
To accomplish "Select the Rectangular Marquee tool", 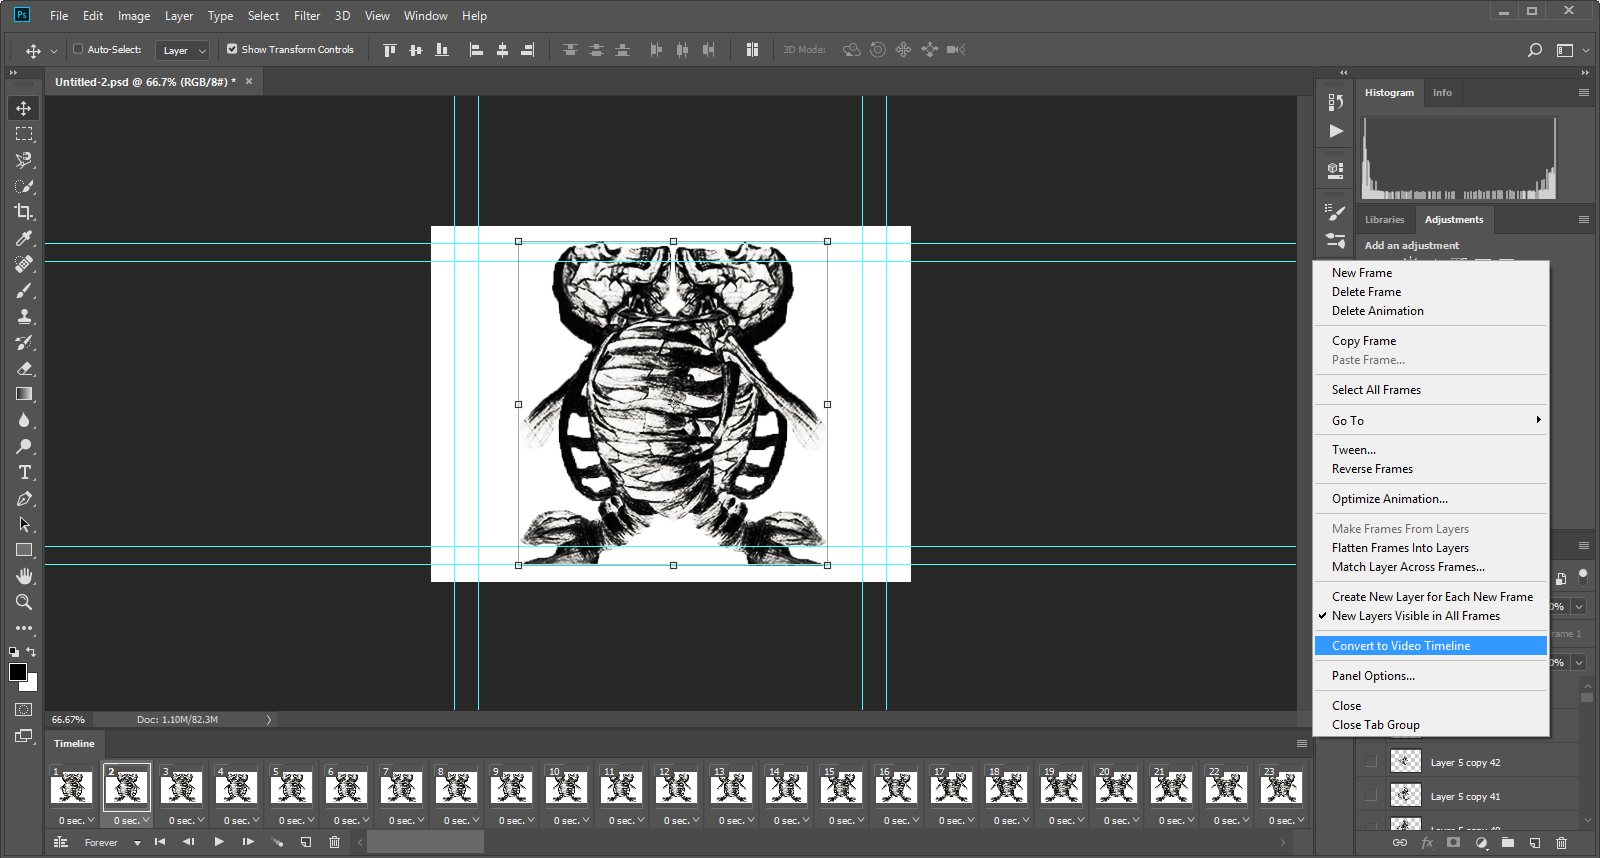I will (24, 134).
